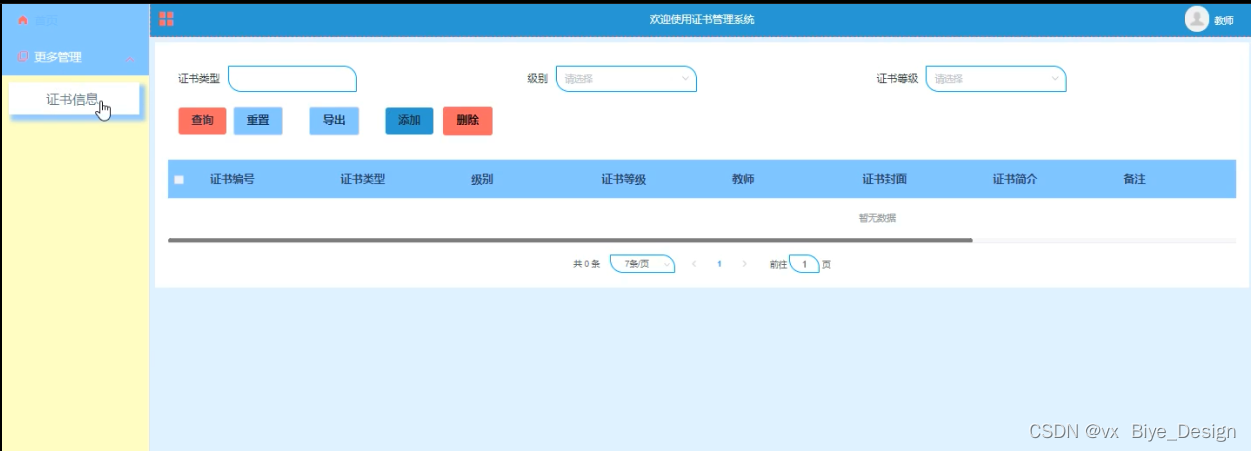Image resolution: width=1251 pixels, height=451 pixels.
Task: Collapse the 更多管理 menu chevron
Action: tap(130, 58)
